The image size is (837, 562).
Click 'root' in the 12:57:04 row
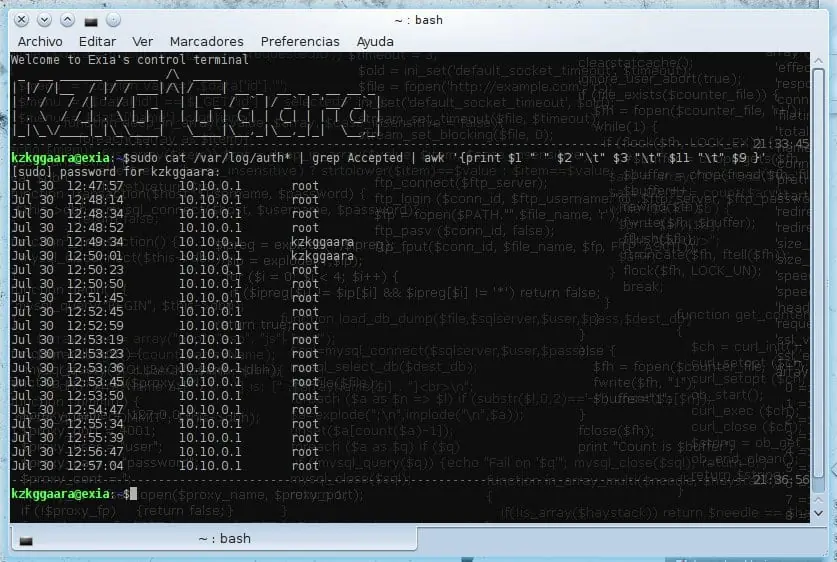tap(305, 466)
